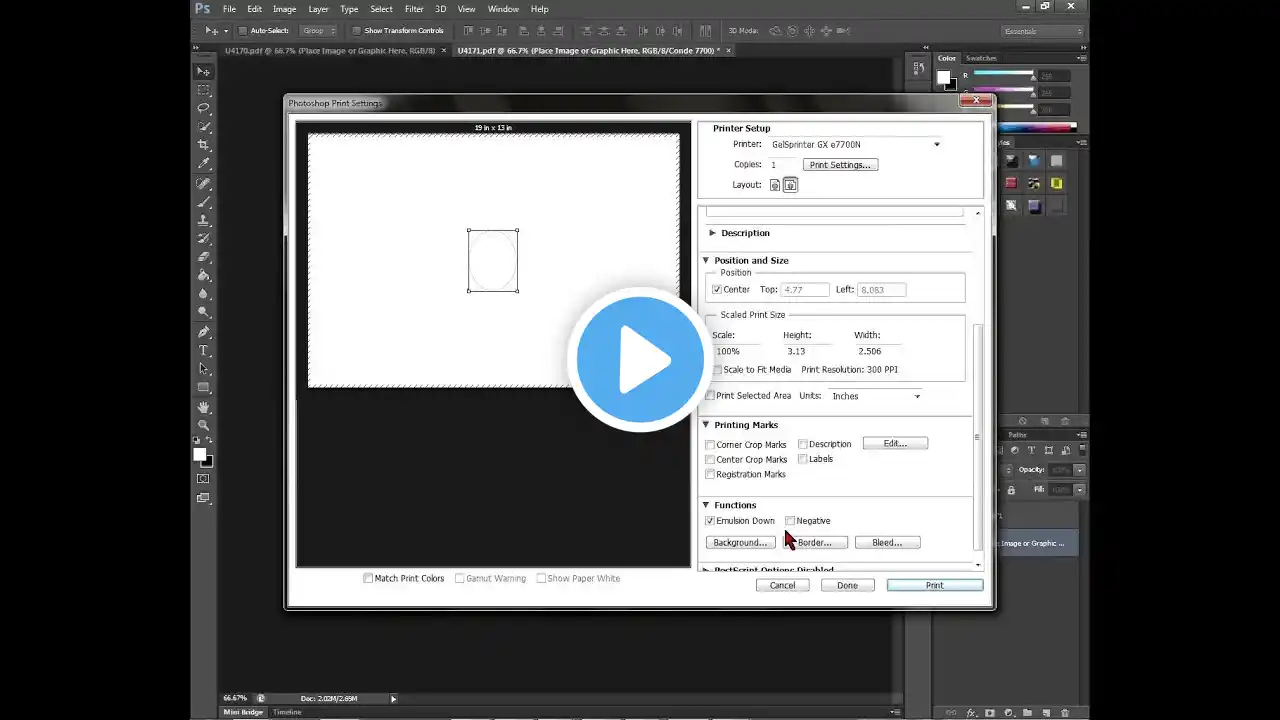Select the Quick Selection tool
The width and height of the screenshot is (1280, 720).
[x=204, y=127]
